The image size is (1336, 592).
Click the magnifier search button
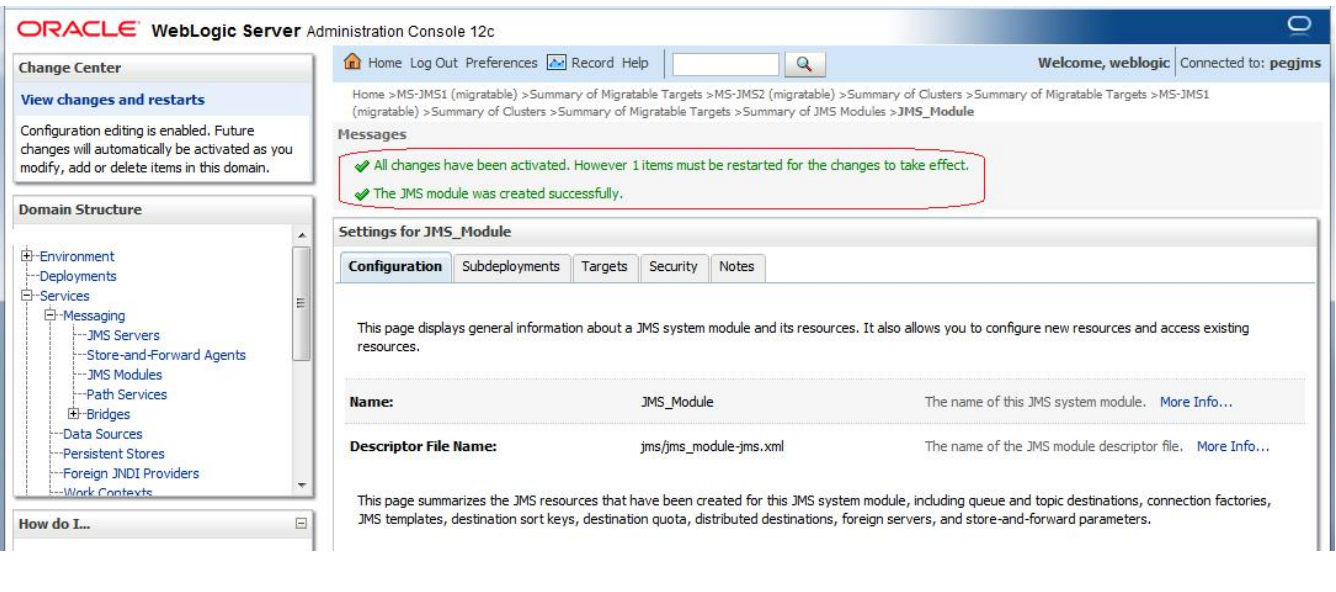click(x=804, y=64)
